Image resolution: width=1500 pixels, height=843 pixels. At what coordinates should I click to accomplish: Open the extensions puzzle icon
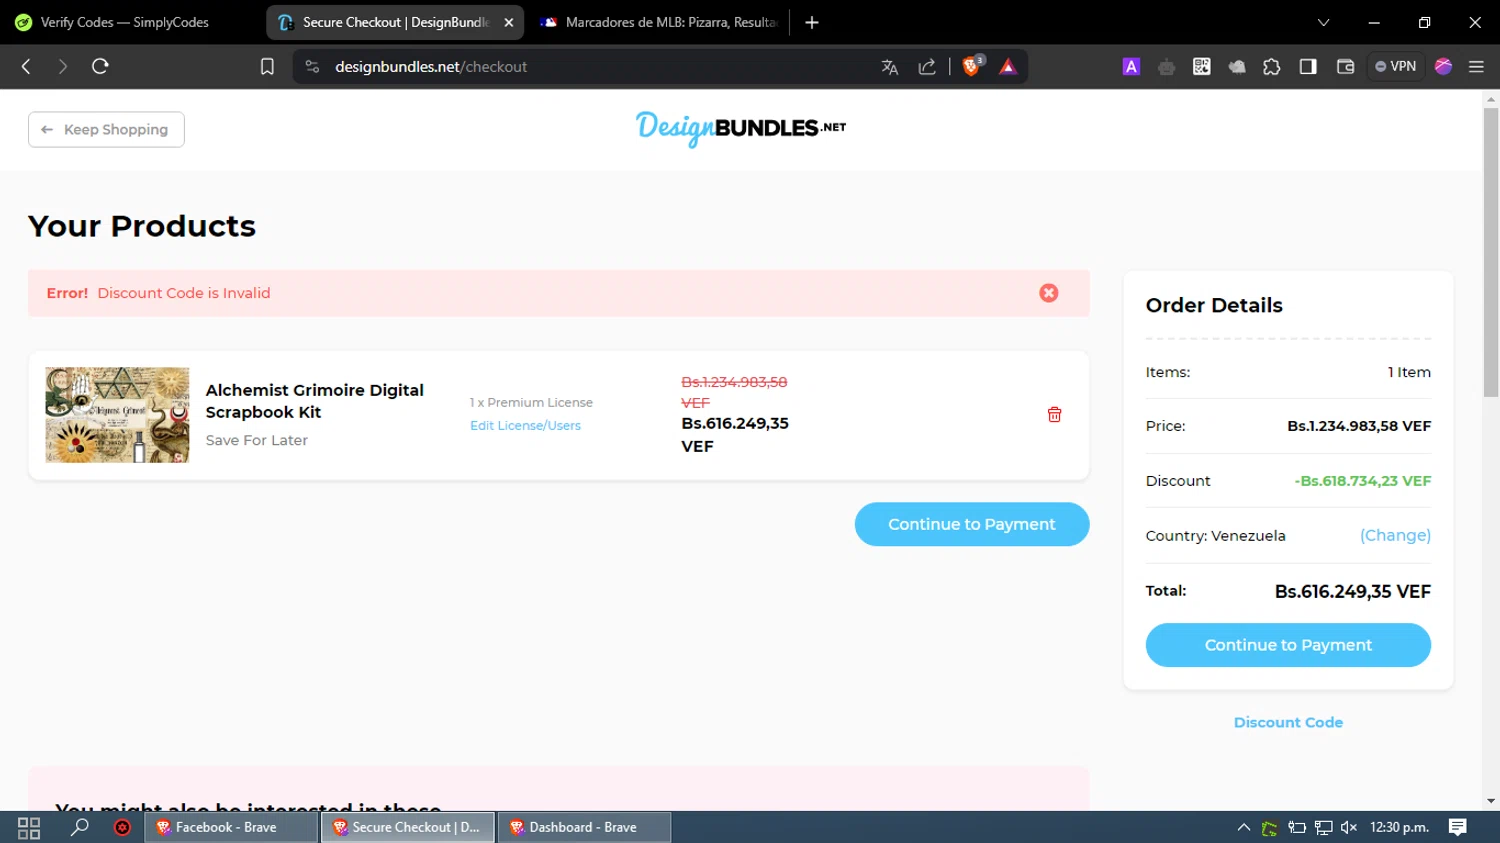pos(1272,66)
